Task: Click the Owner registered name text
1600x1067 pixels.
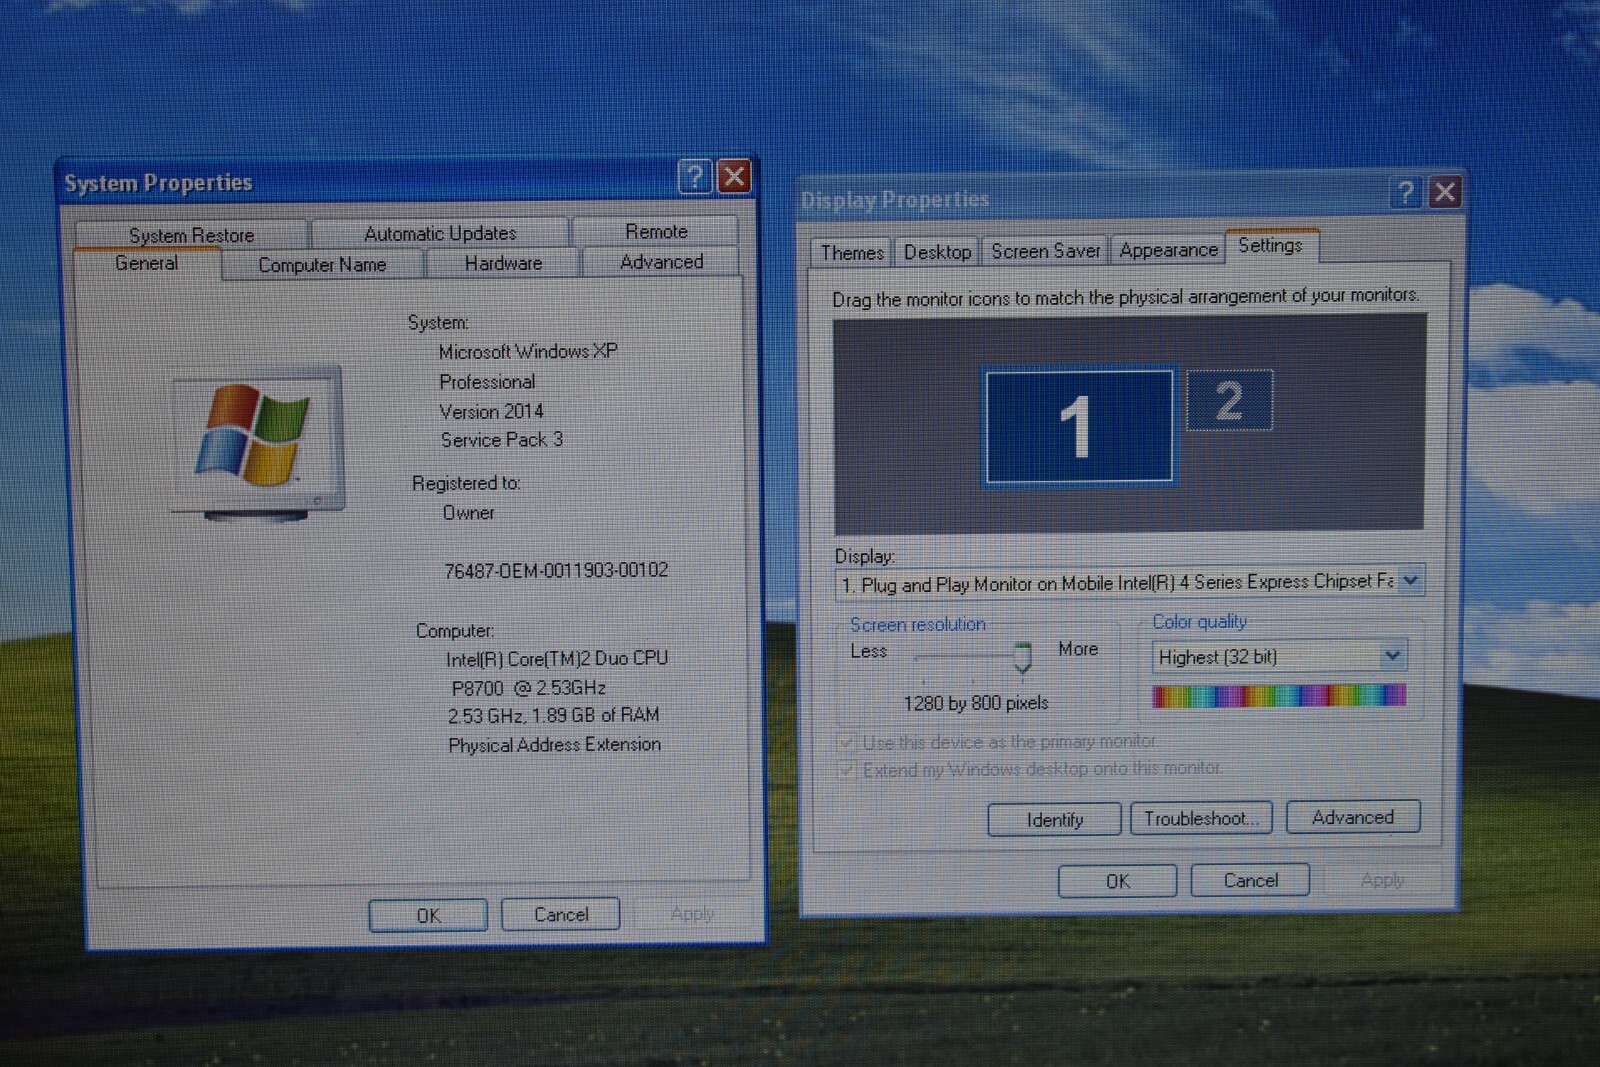Action: point(468,512)
